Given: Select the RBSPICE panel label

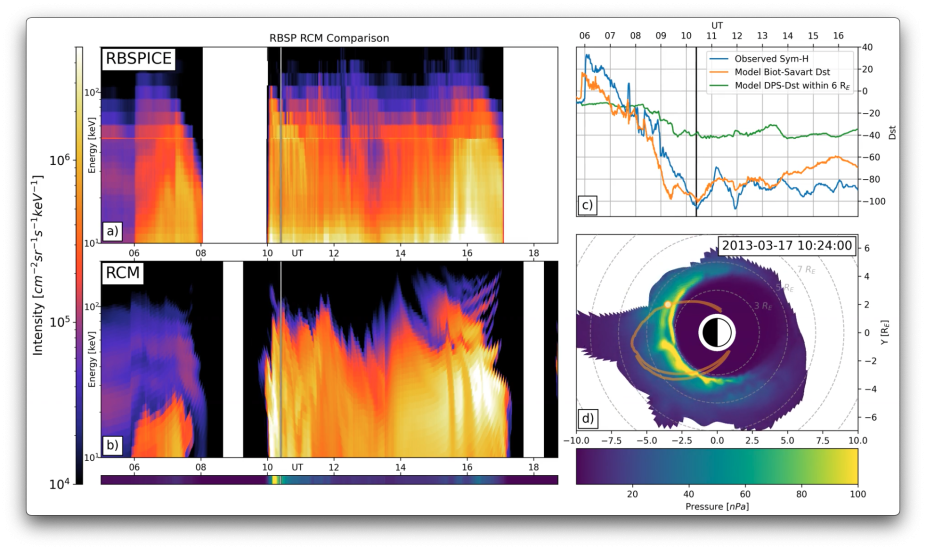Looking at the screenshot, I should [x=139, y=60].
